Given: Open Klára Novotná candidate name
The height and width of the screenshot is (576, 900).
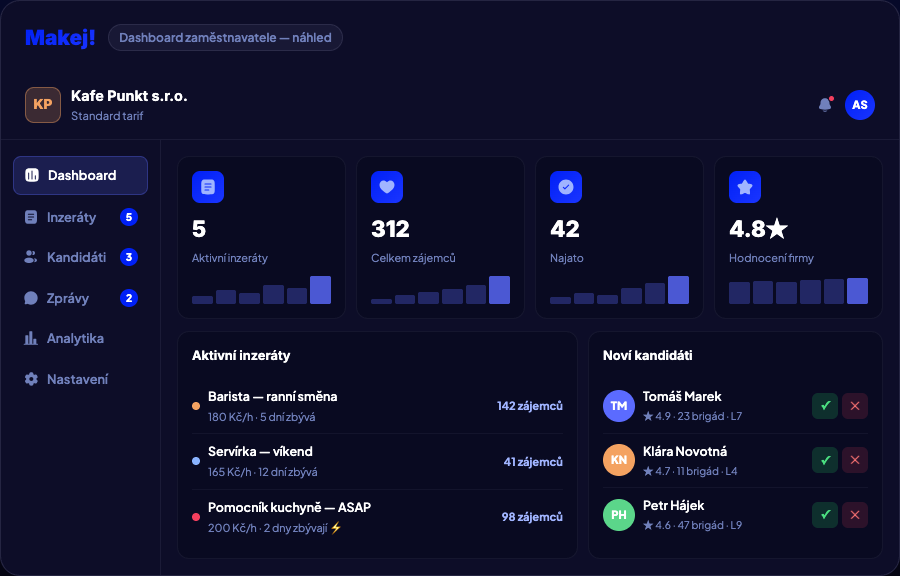Looking at the screenshot, I should pyautogui.click(x=685, y=452).
